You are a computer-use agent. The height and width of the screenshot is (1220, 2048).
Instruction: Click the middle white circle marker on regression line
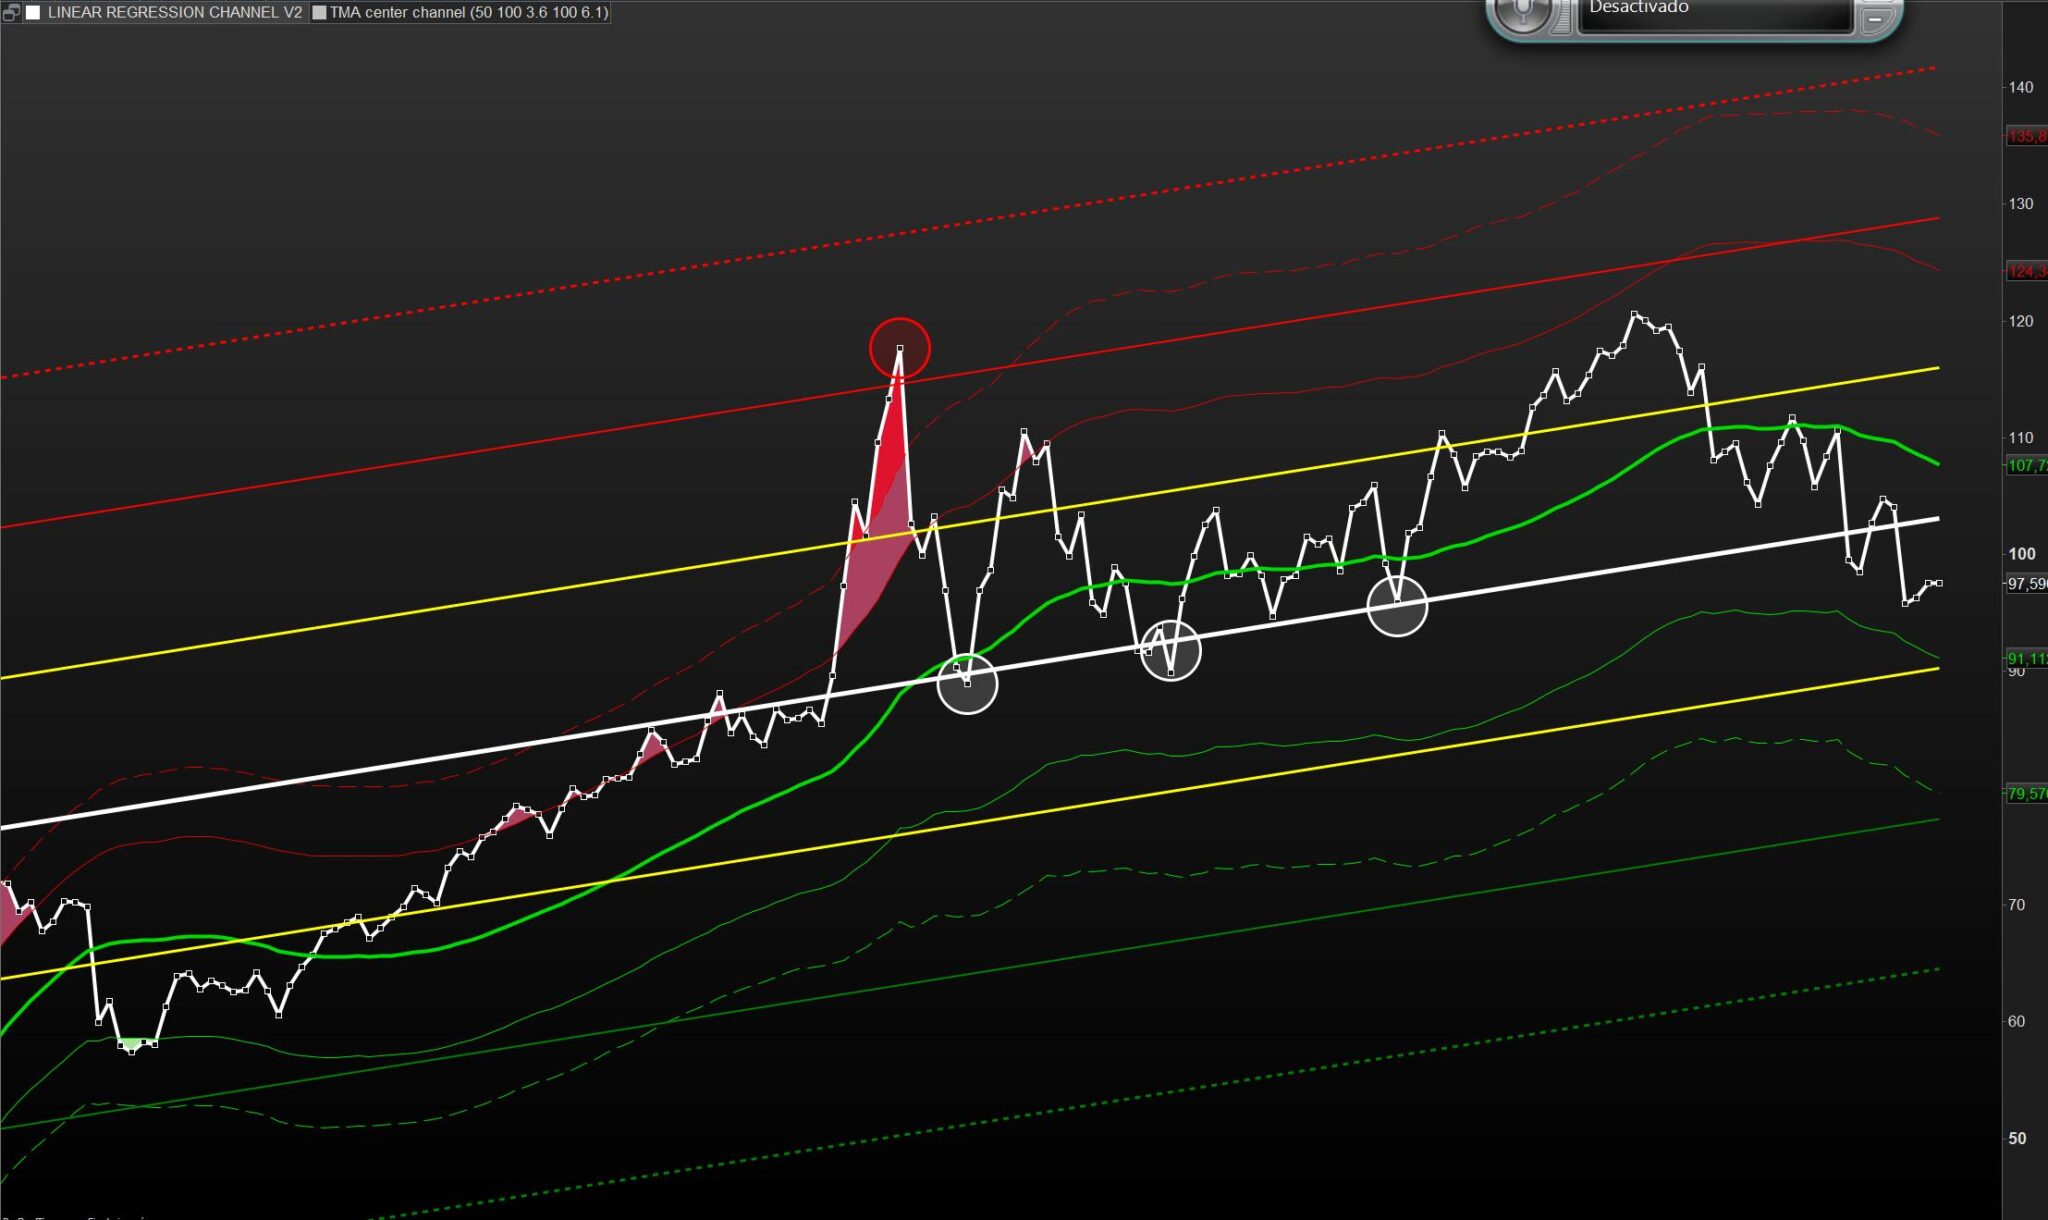[1170, 650]
